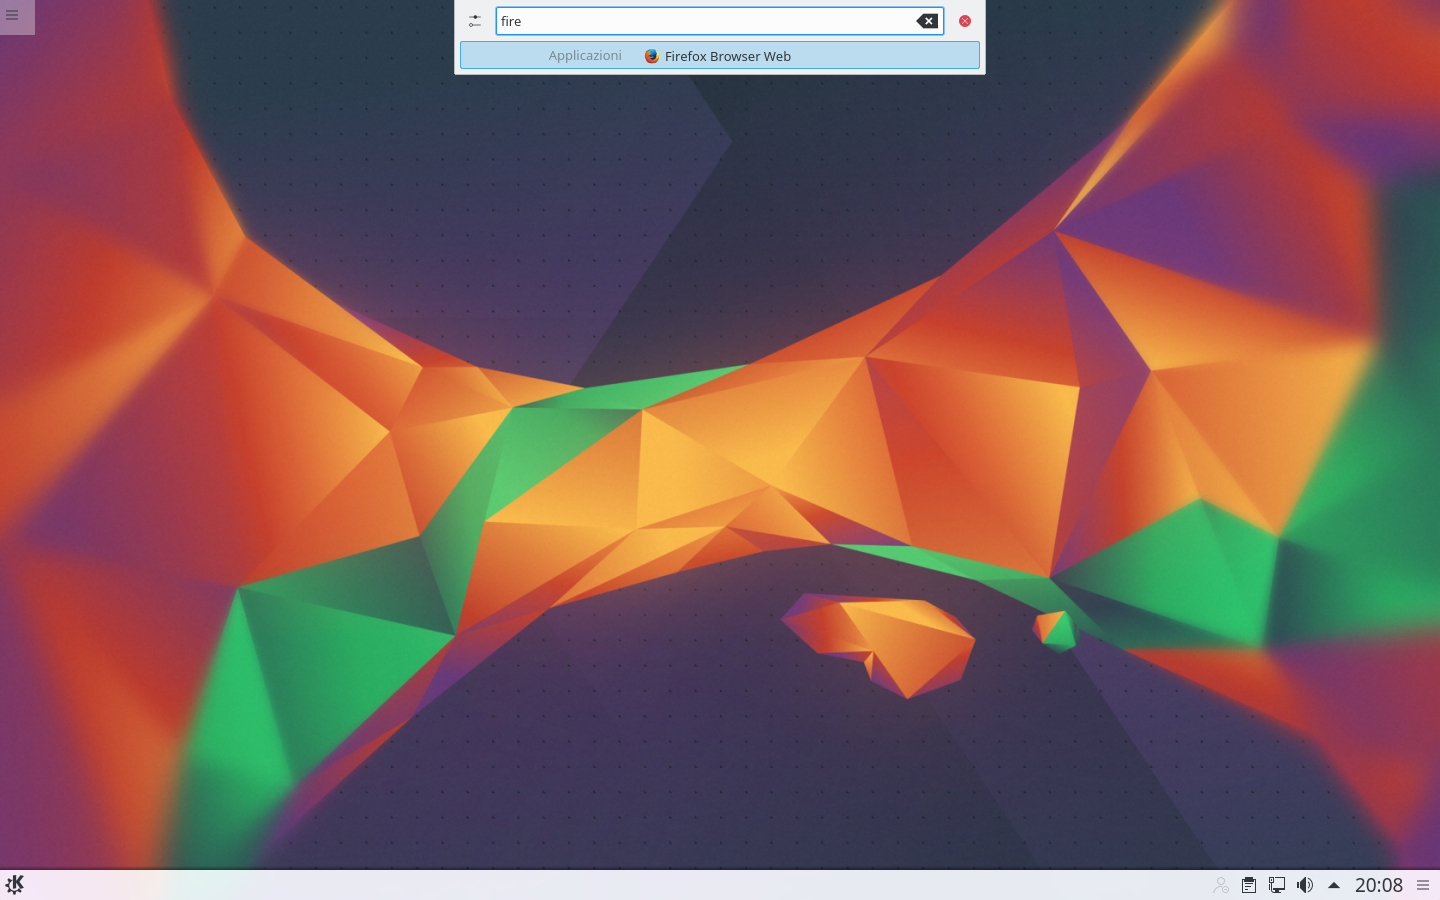Open the panel settings hamburger menu
The height and width of the screenshot is (900, 1440).
pyautogui.click(x=1423, y=885)
